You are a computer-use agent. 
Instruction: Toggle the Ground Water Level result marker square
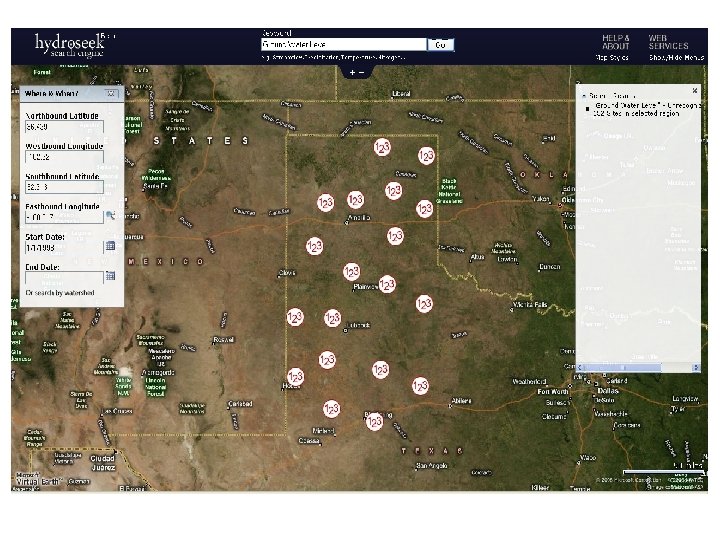click(587, 109)
